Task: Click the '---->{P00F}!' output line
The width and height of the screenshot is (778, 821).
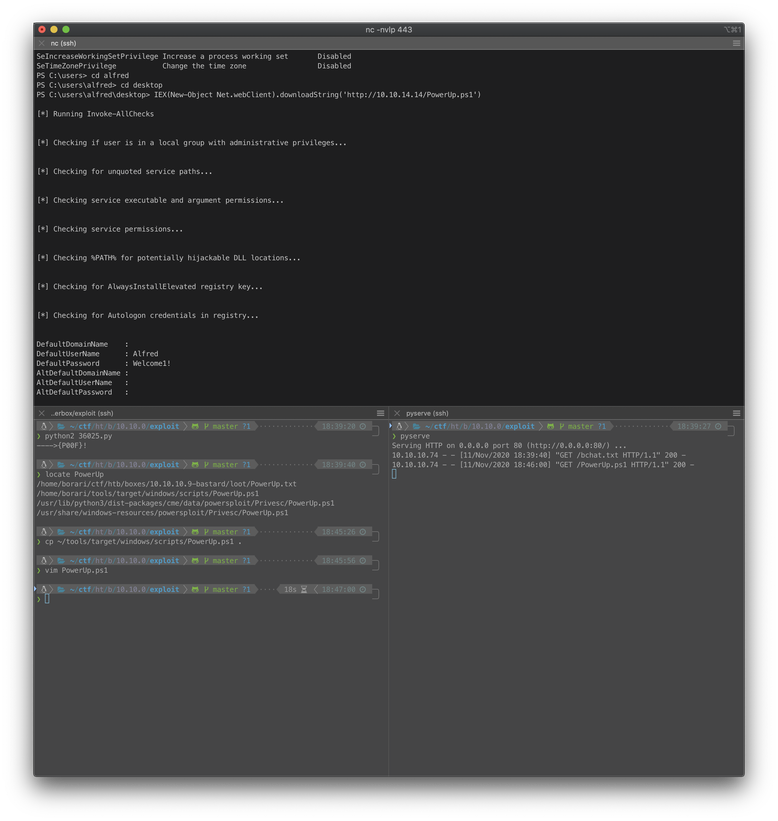Action: pos(61,446)
